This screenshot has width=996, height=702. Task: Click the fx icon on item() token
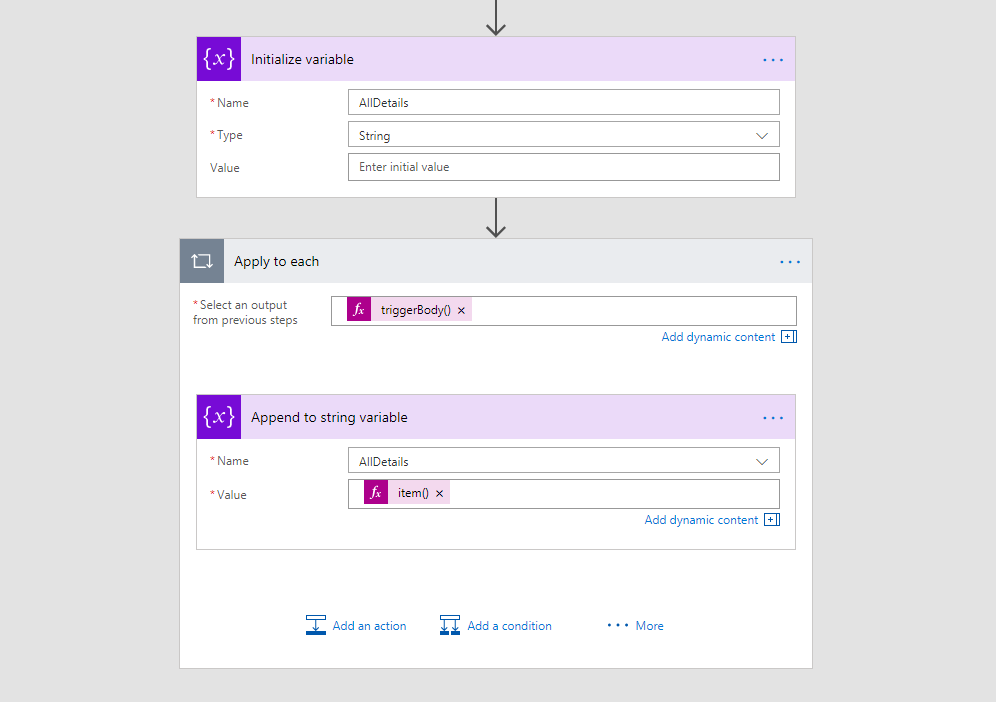coord(376,493)
